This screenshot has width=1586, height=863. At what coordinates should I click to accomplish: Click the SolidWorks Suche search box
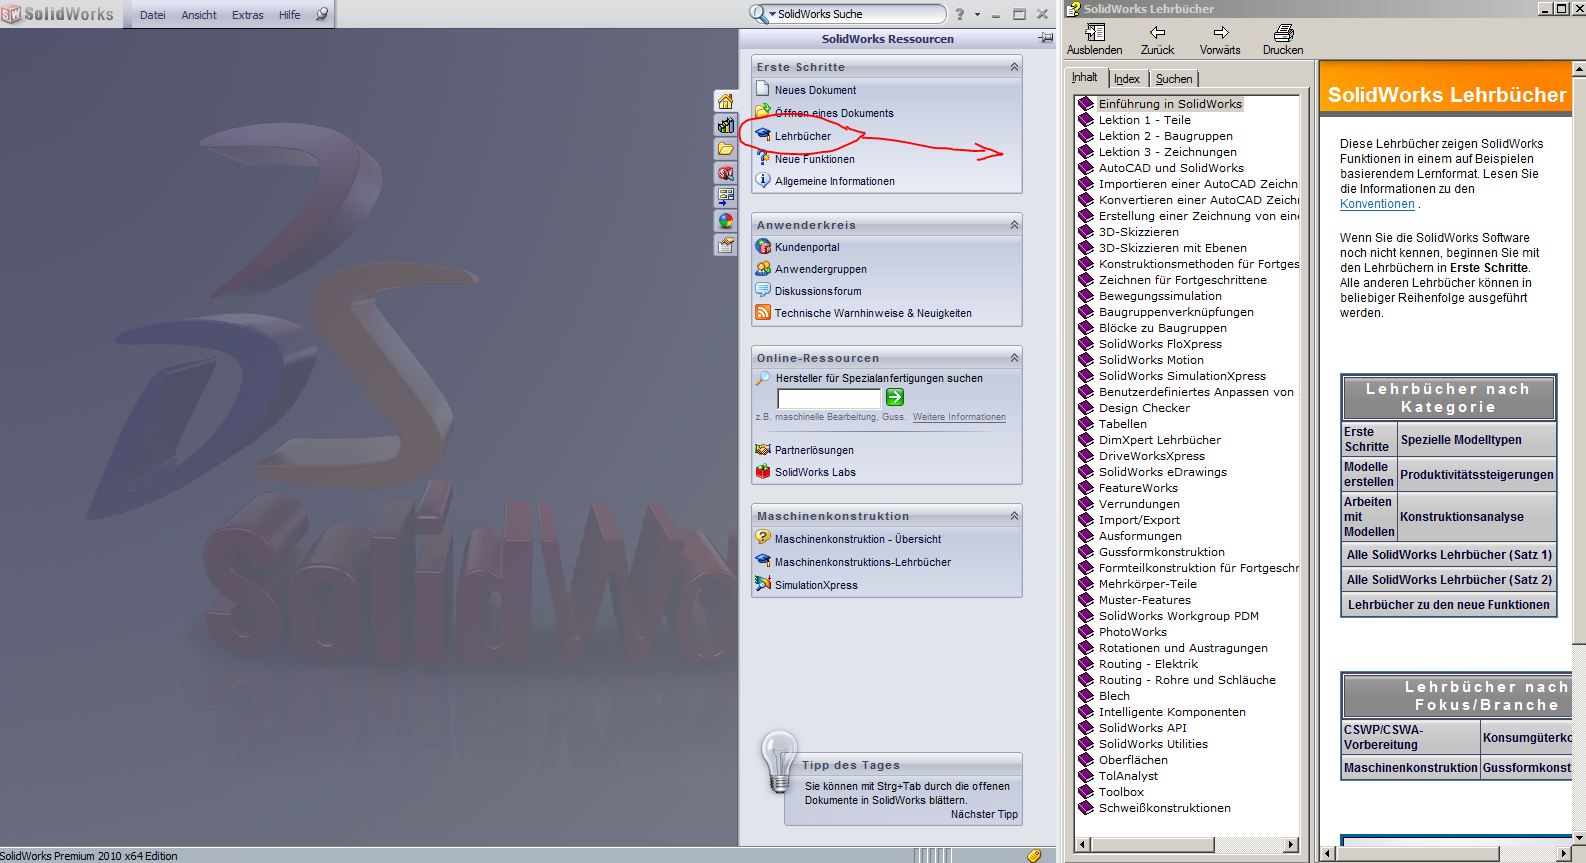860,14
